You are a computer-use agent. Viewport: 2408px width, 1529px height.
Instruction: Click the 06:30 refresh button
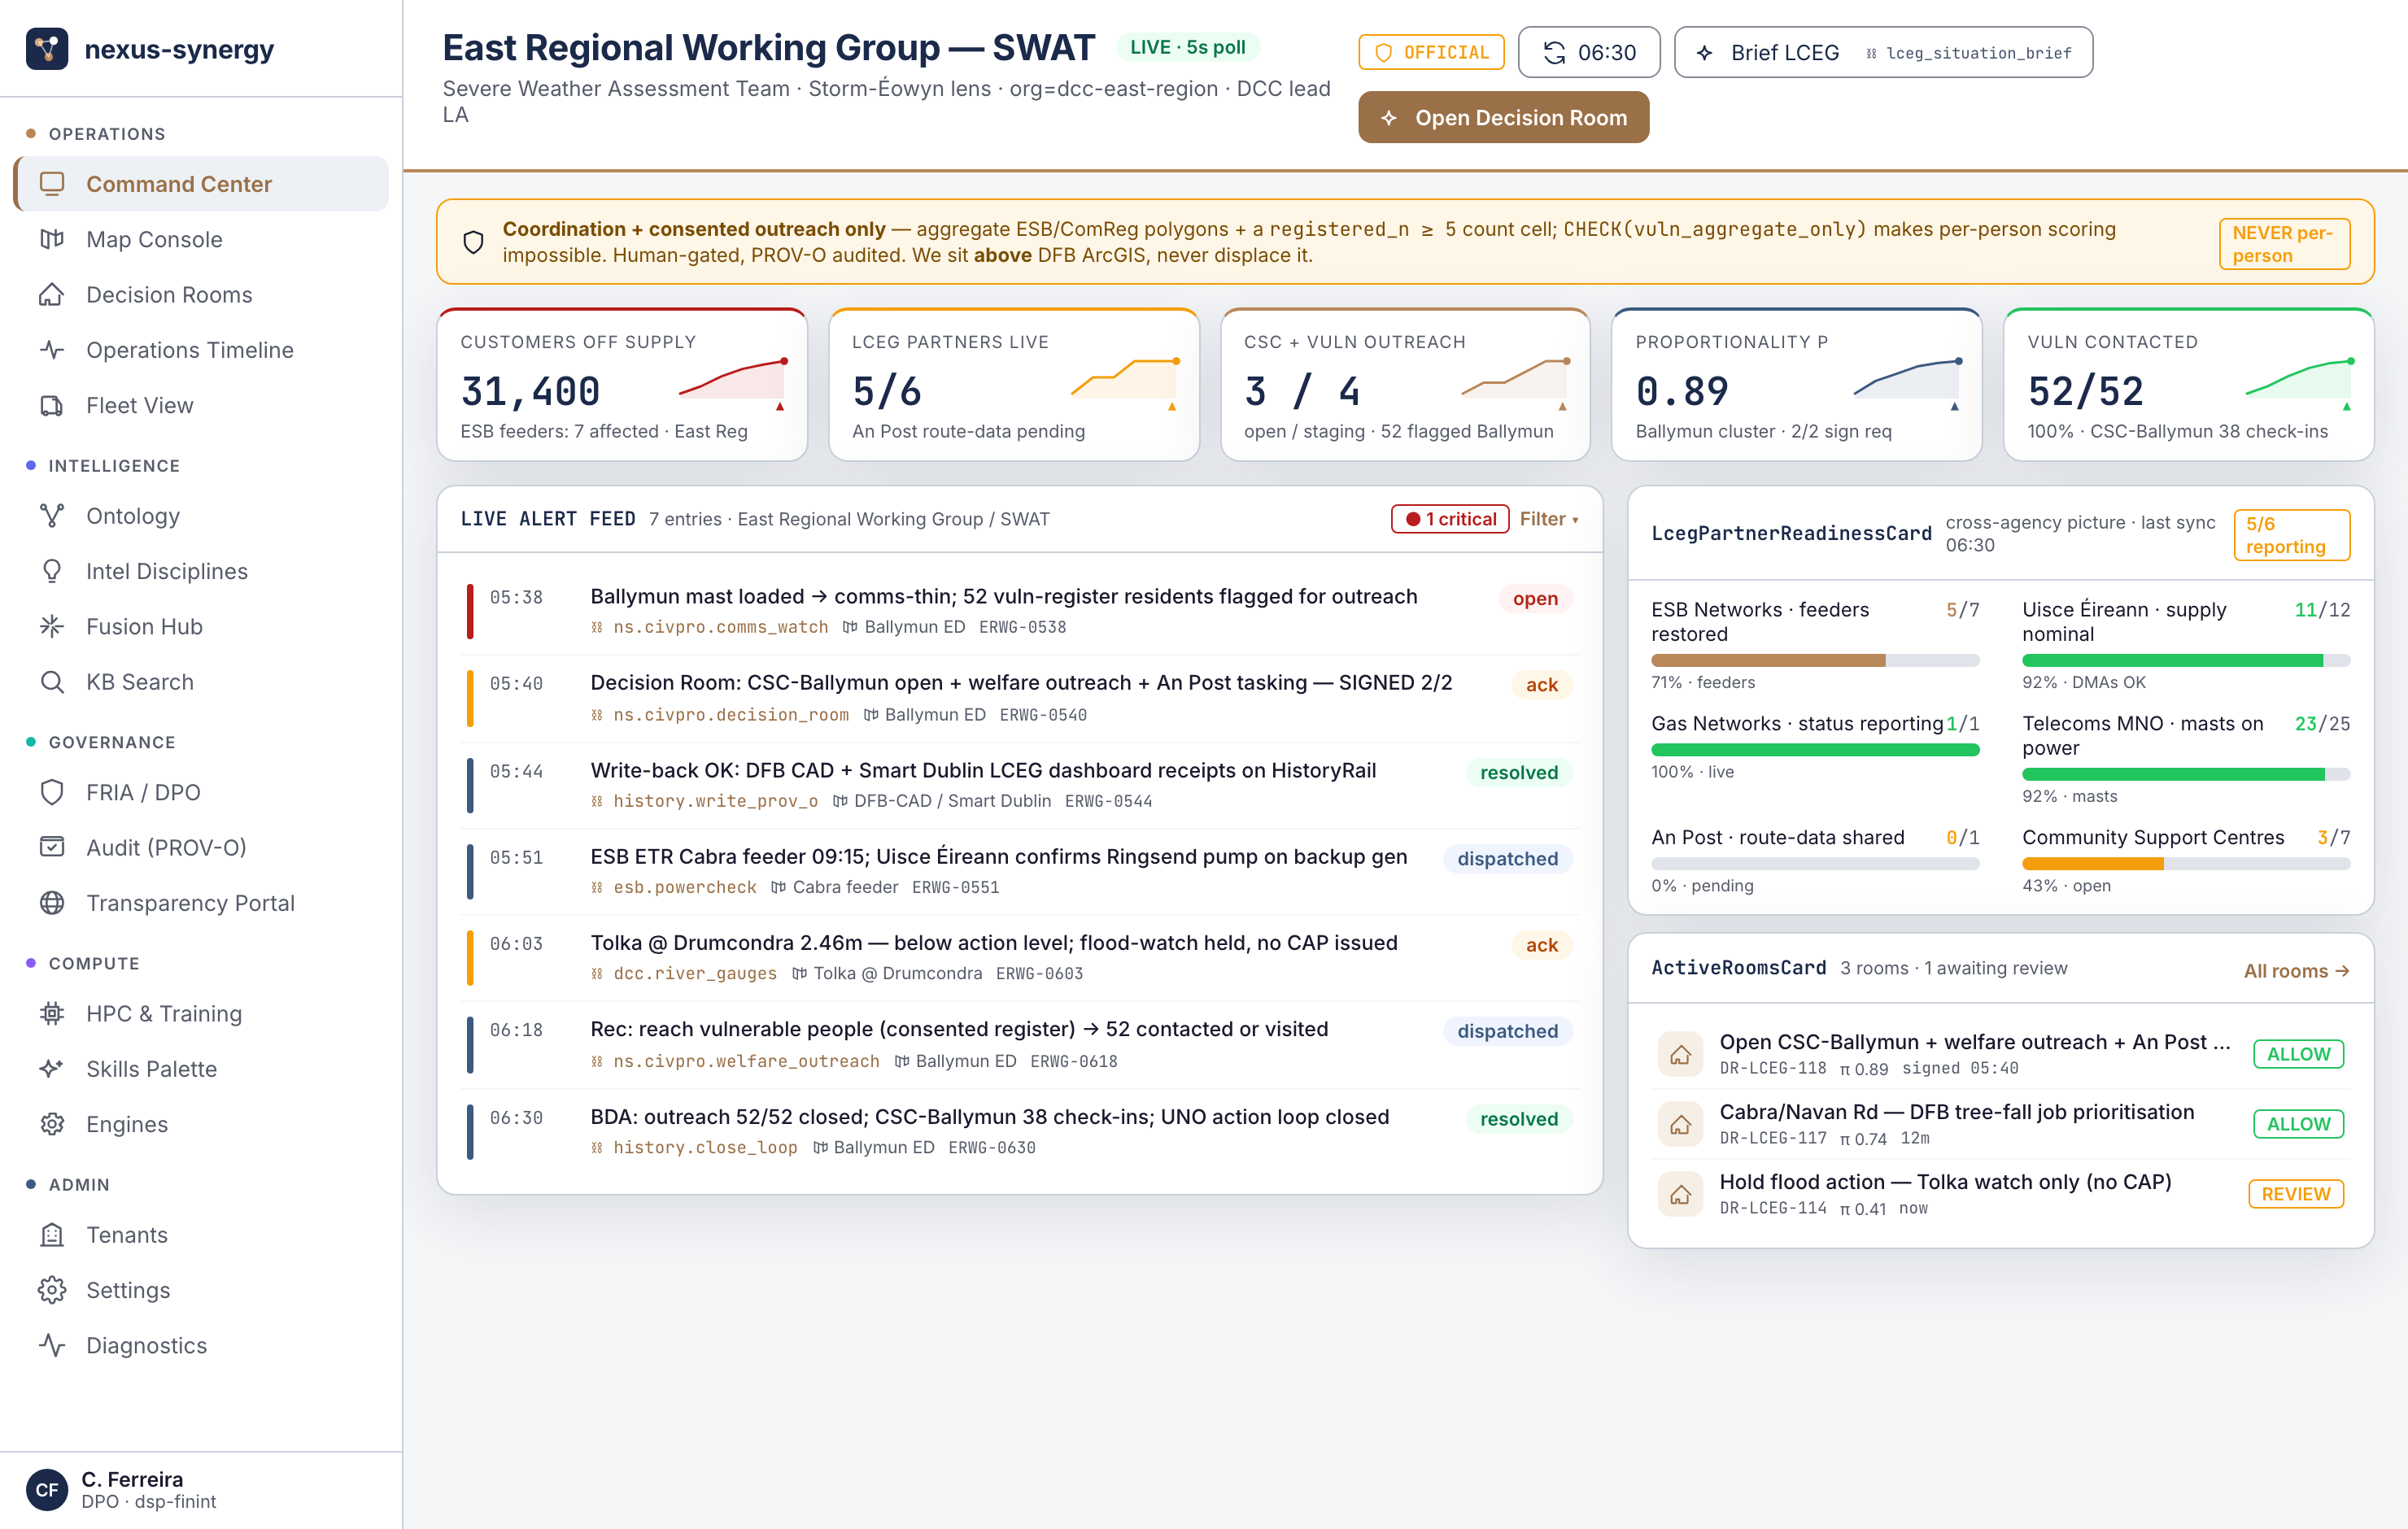[x=1589, y=52]
